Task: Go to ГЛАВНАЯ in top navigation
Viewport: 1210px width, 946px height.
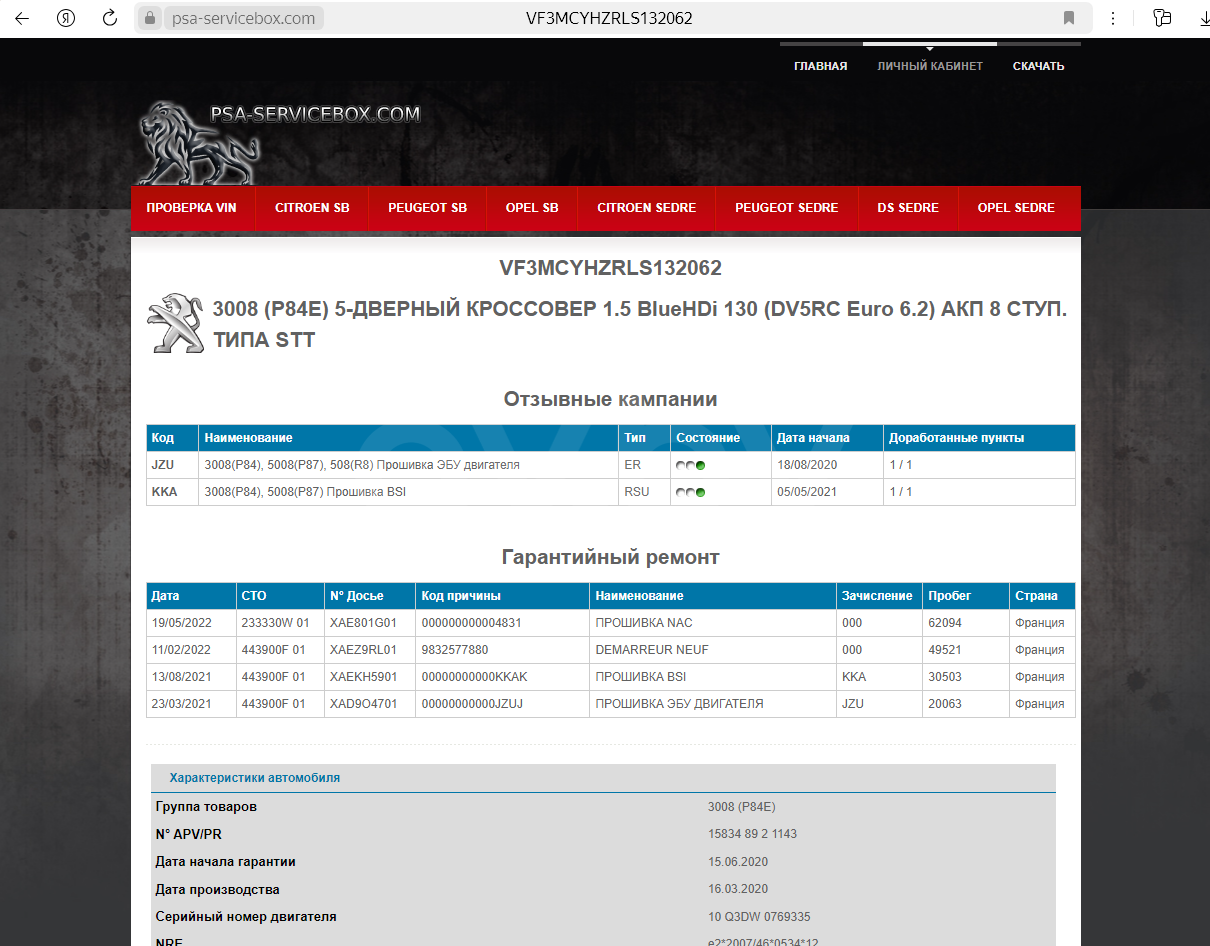Action: [x=820, y=66]
